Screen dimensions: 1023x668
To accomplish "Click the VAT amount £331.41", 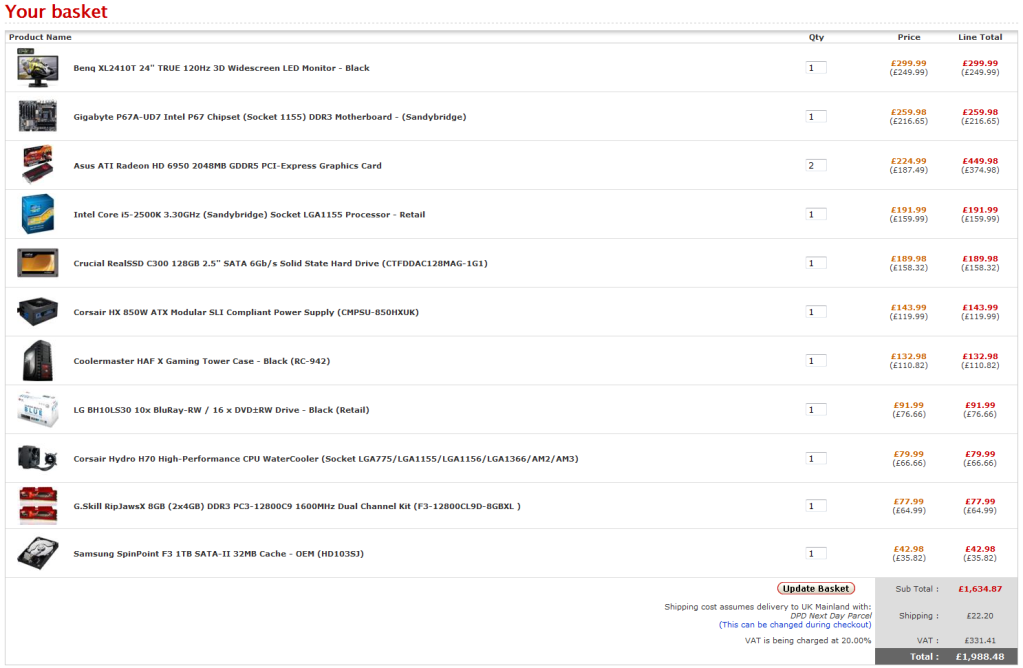I will tap(980, 641).
